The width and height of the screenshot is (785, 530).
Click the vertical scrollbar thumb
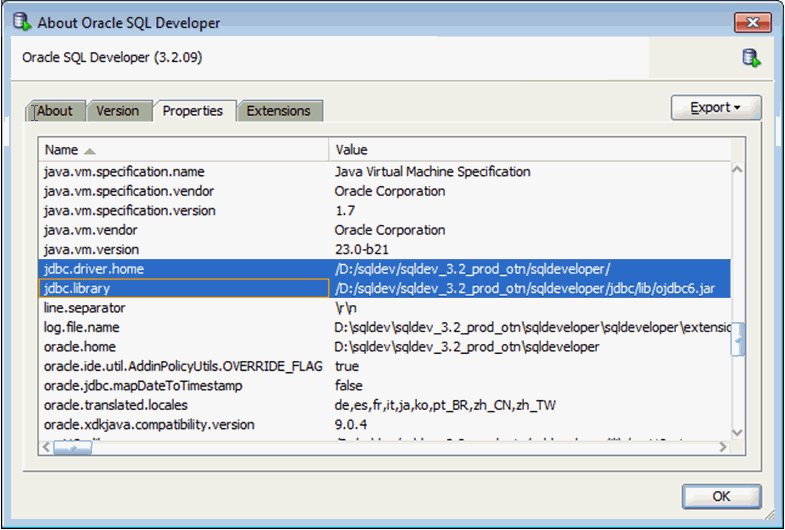click(x=737, y=339)
